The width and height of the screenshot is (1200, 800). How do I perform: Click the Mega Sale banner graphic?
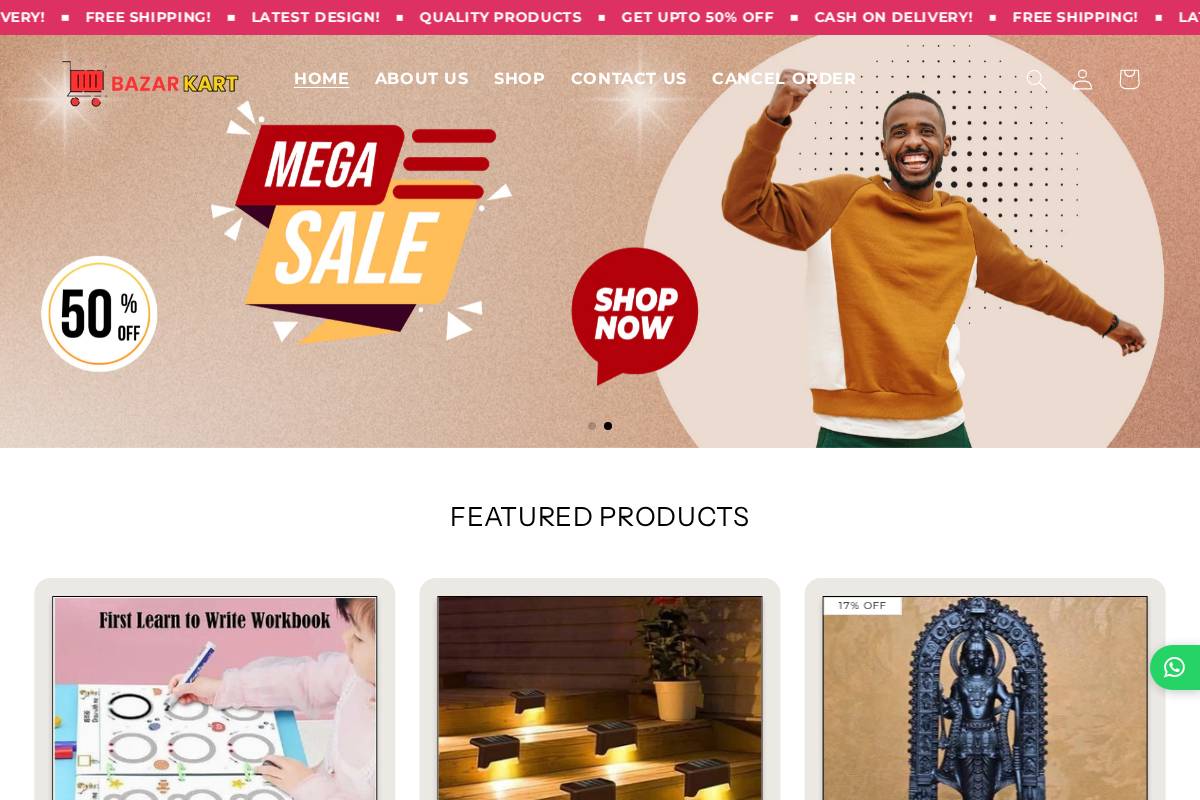(361, 222)
